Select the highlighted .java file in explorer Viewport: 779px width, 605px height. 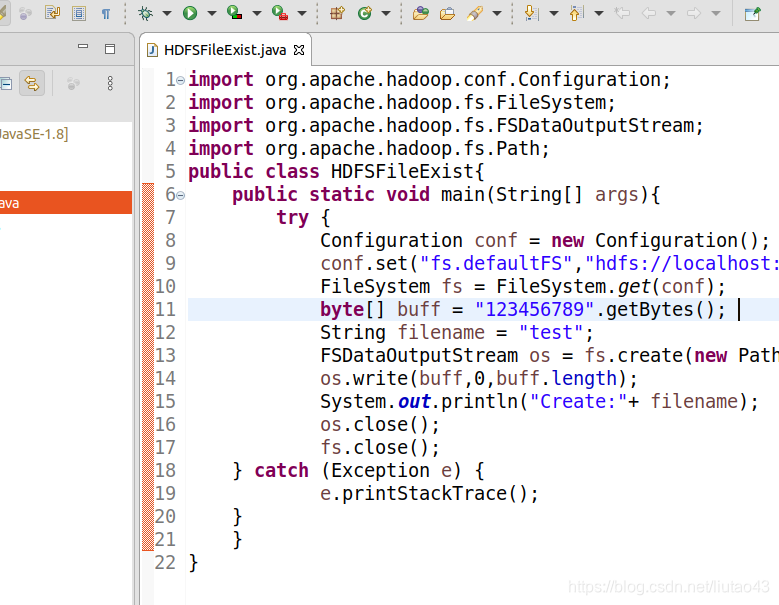pyautogui.click(x=66, y=203)
